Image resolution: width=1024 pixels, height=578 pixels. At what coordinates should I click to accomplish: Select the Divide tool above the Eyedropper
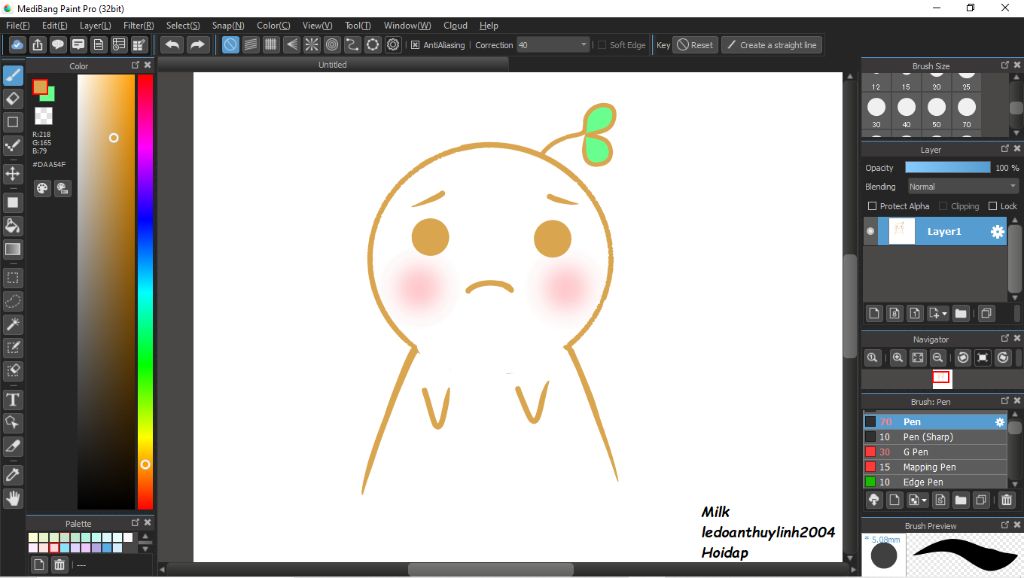[12, 446]
